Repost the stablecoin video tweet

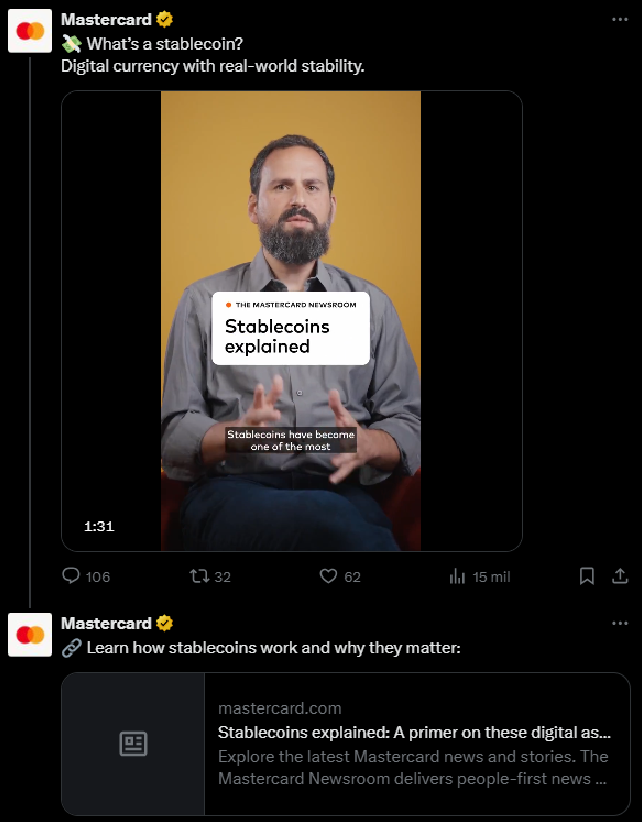point(198,576)
